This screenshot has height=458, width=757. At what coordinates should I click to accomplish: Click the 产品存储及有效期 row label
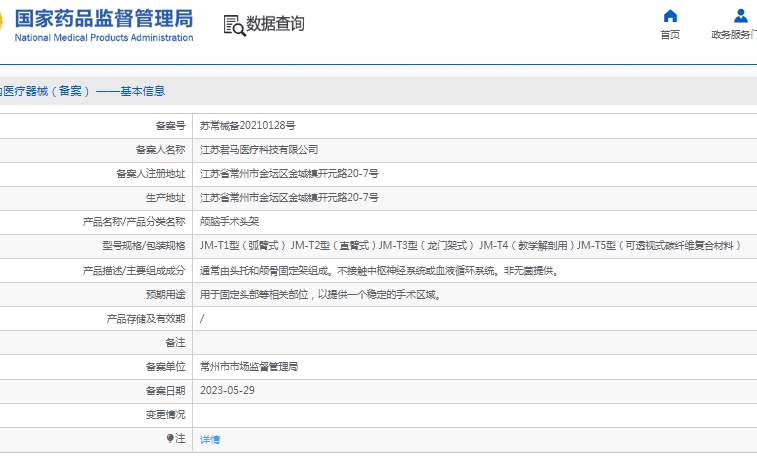pos(146,319)
